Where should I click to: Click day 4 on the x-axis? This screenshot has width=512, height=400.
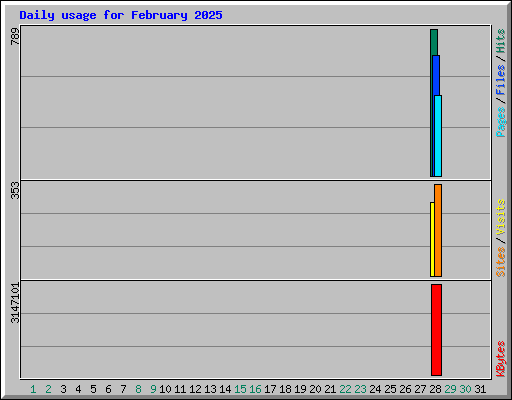tap(78, 389)
